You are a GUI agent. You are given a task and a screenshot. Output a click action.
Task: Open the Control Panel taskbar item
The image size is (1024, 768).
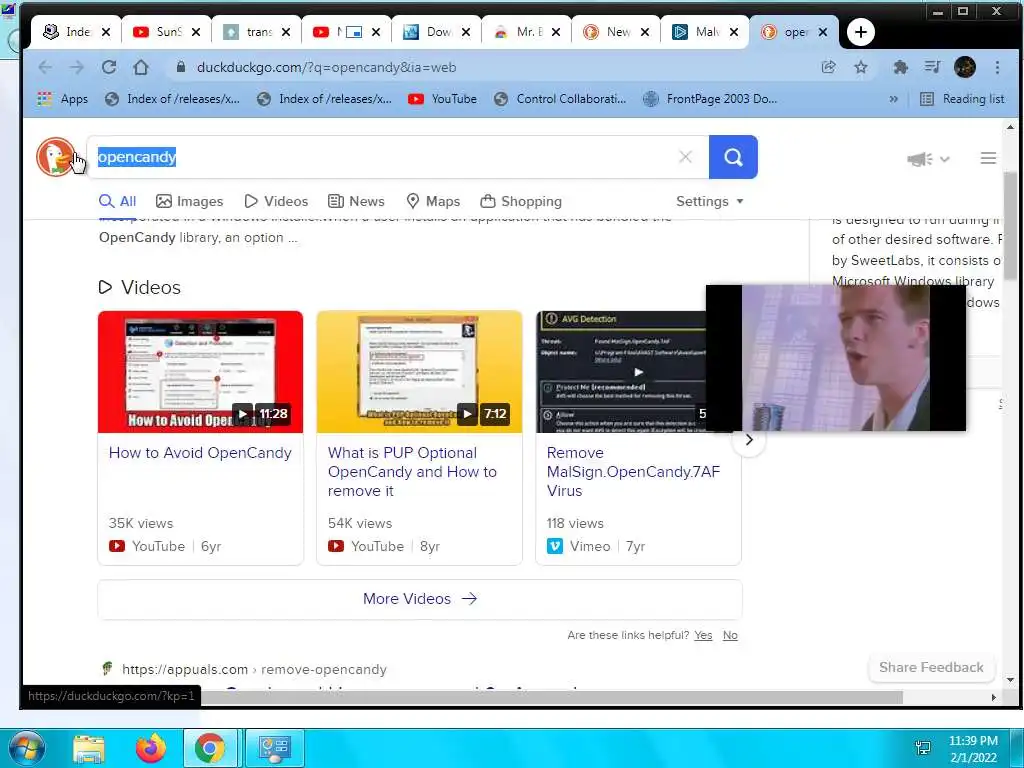click(274, 748)
